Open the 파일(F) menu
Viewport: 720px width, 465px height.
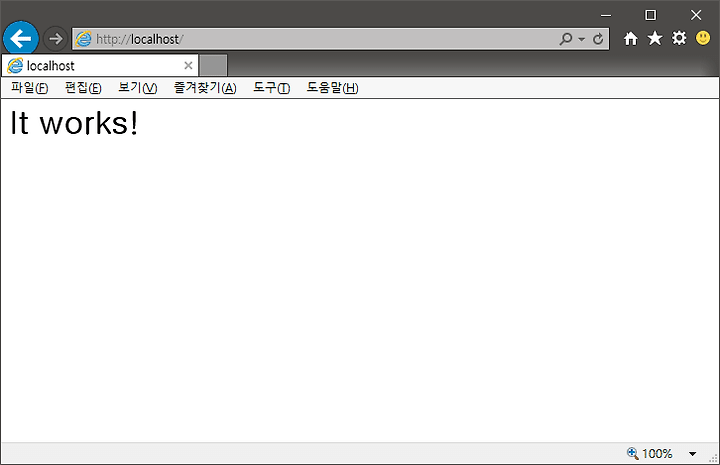(29, 88)
